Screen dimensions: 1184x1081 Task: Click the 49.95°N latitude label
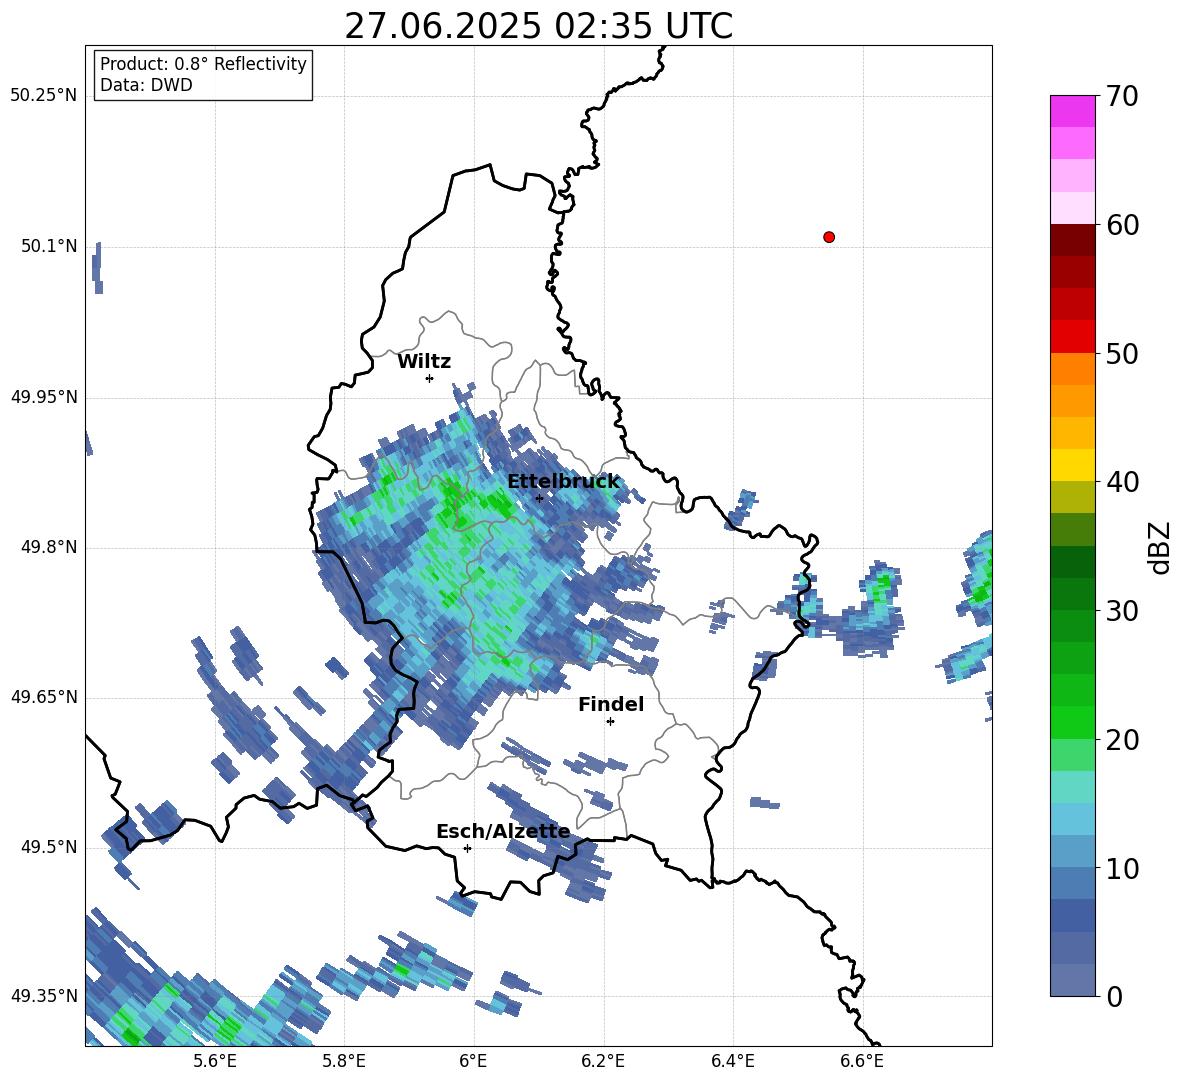44,397
